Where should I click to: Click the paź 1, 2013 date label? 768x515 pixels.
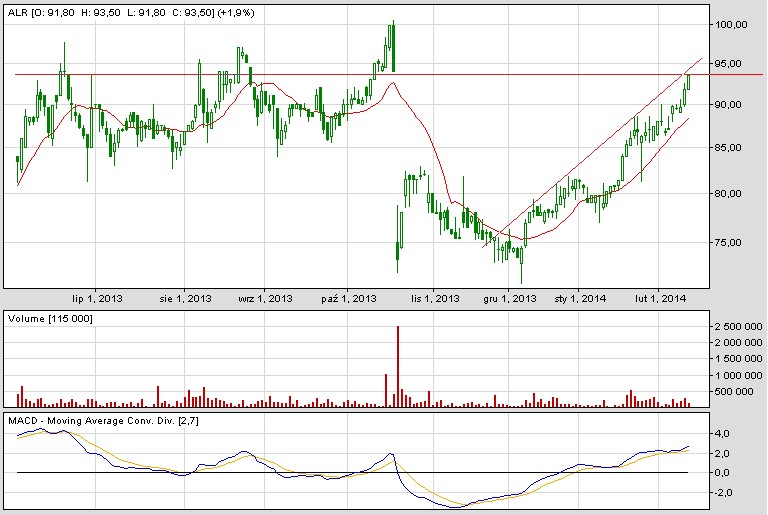tap(349, 298)
